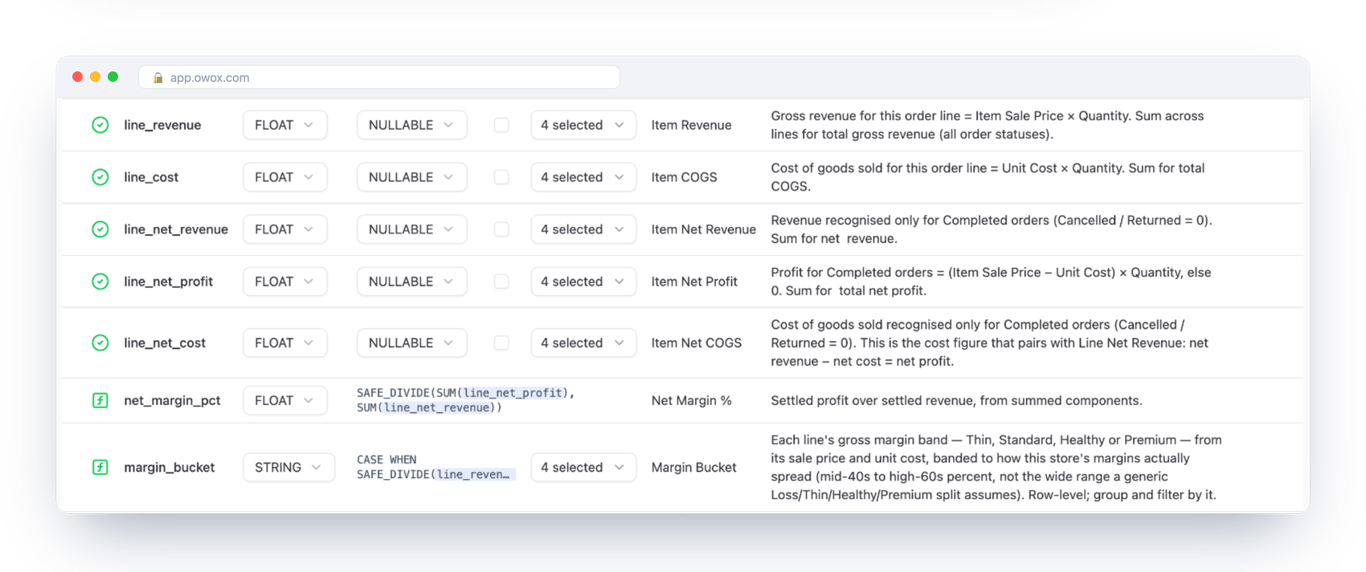The height and width of the screenshot is (572, 1366).
Task: Open the '4 selected' dropdown for margin_bucket
Action: (583, 467)
